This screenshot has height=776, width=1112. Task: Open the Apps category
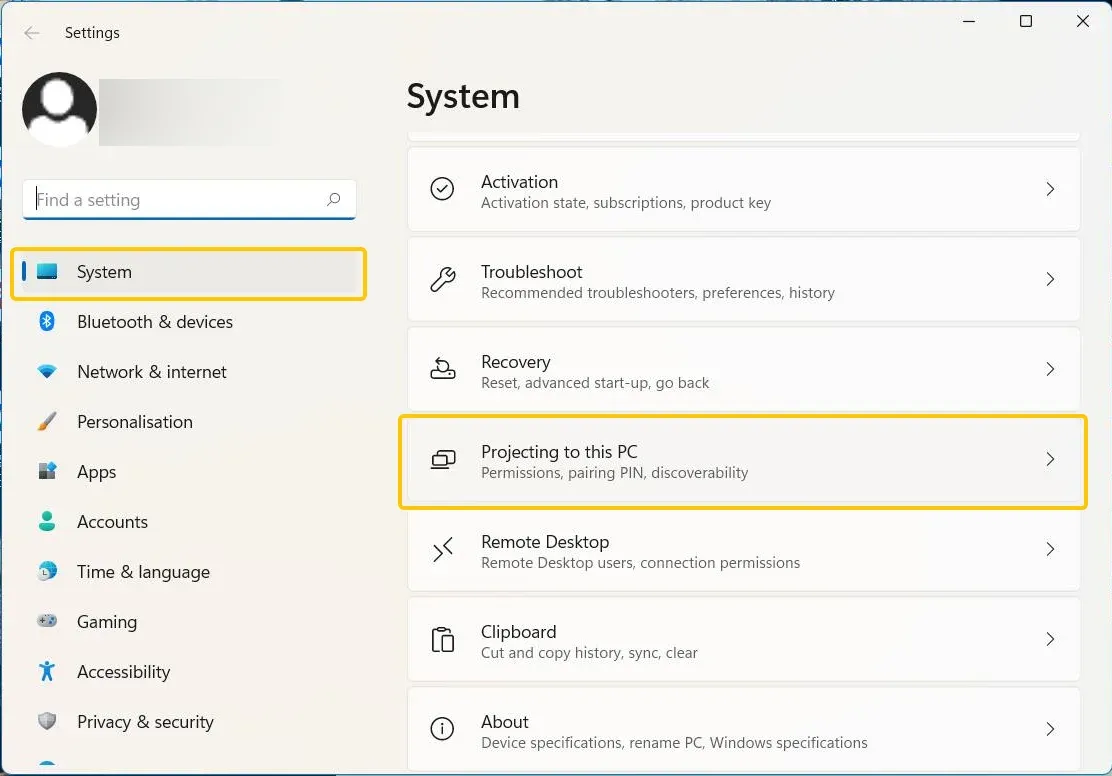pos(189,472)
